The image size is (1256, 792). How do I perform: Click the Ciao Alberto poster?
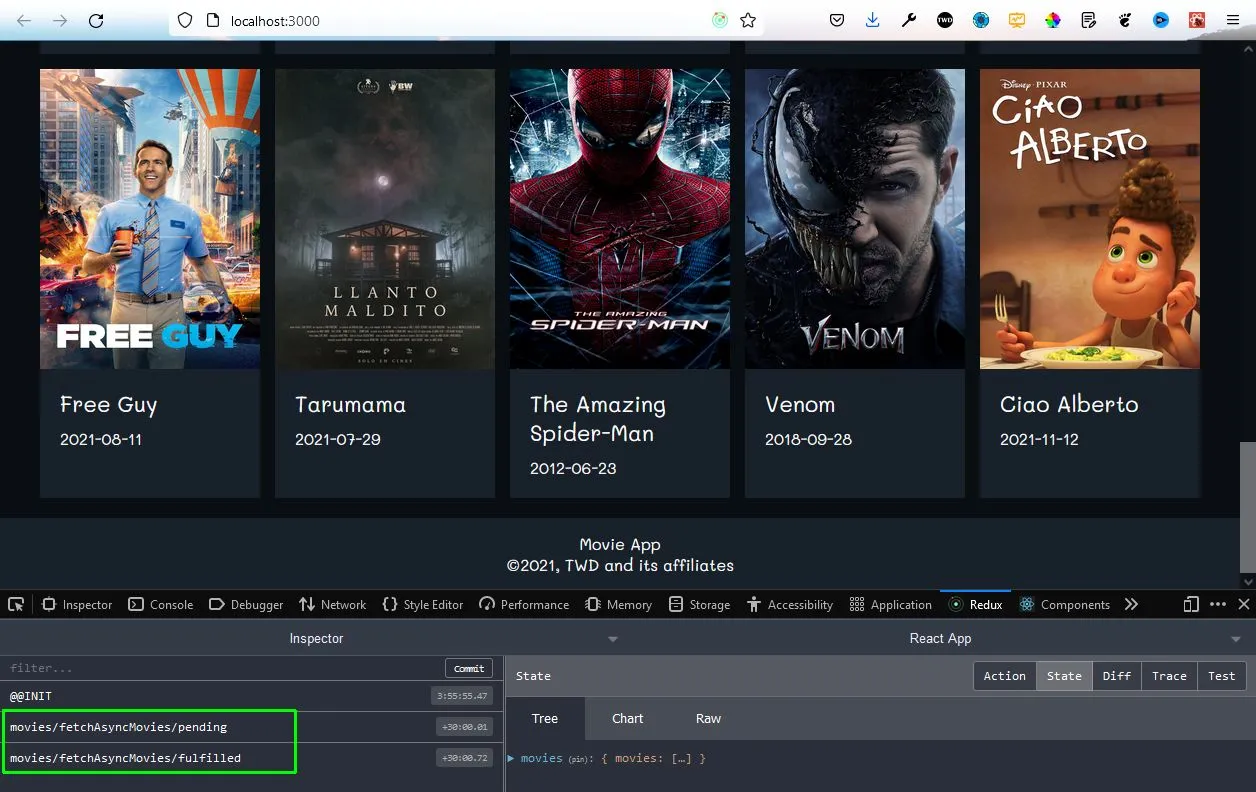[1090, 219]
